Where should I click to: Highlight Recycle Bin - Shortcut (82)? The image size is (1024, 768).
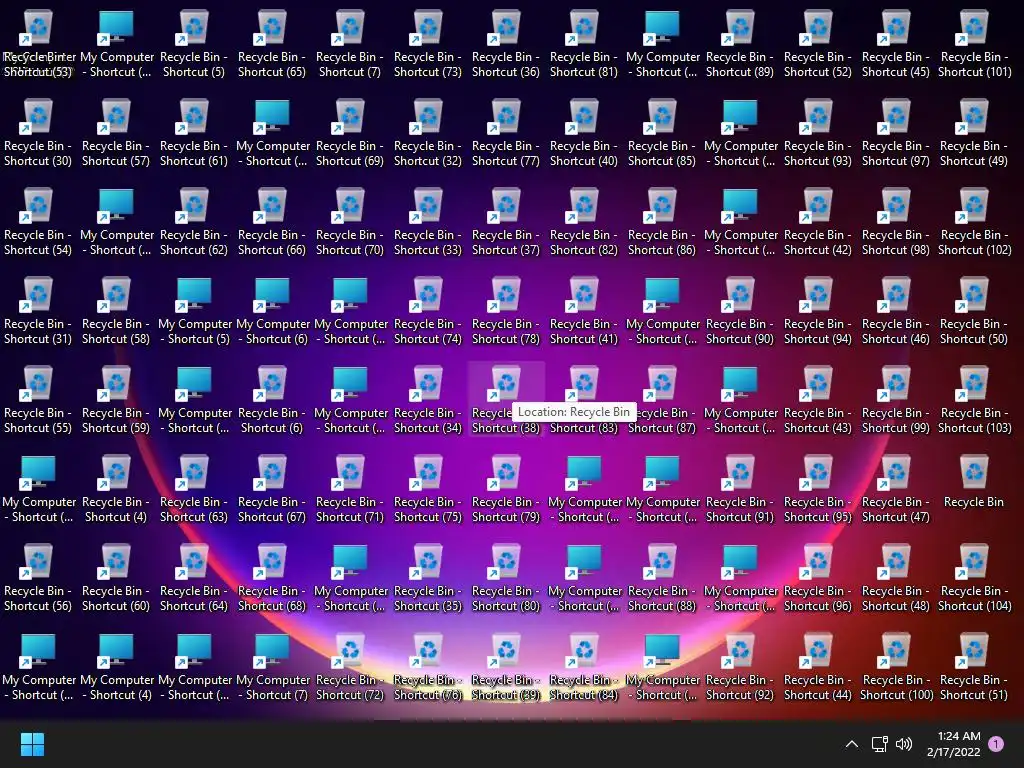(584, 222)
